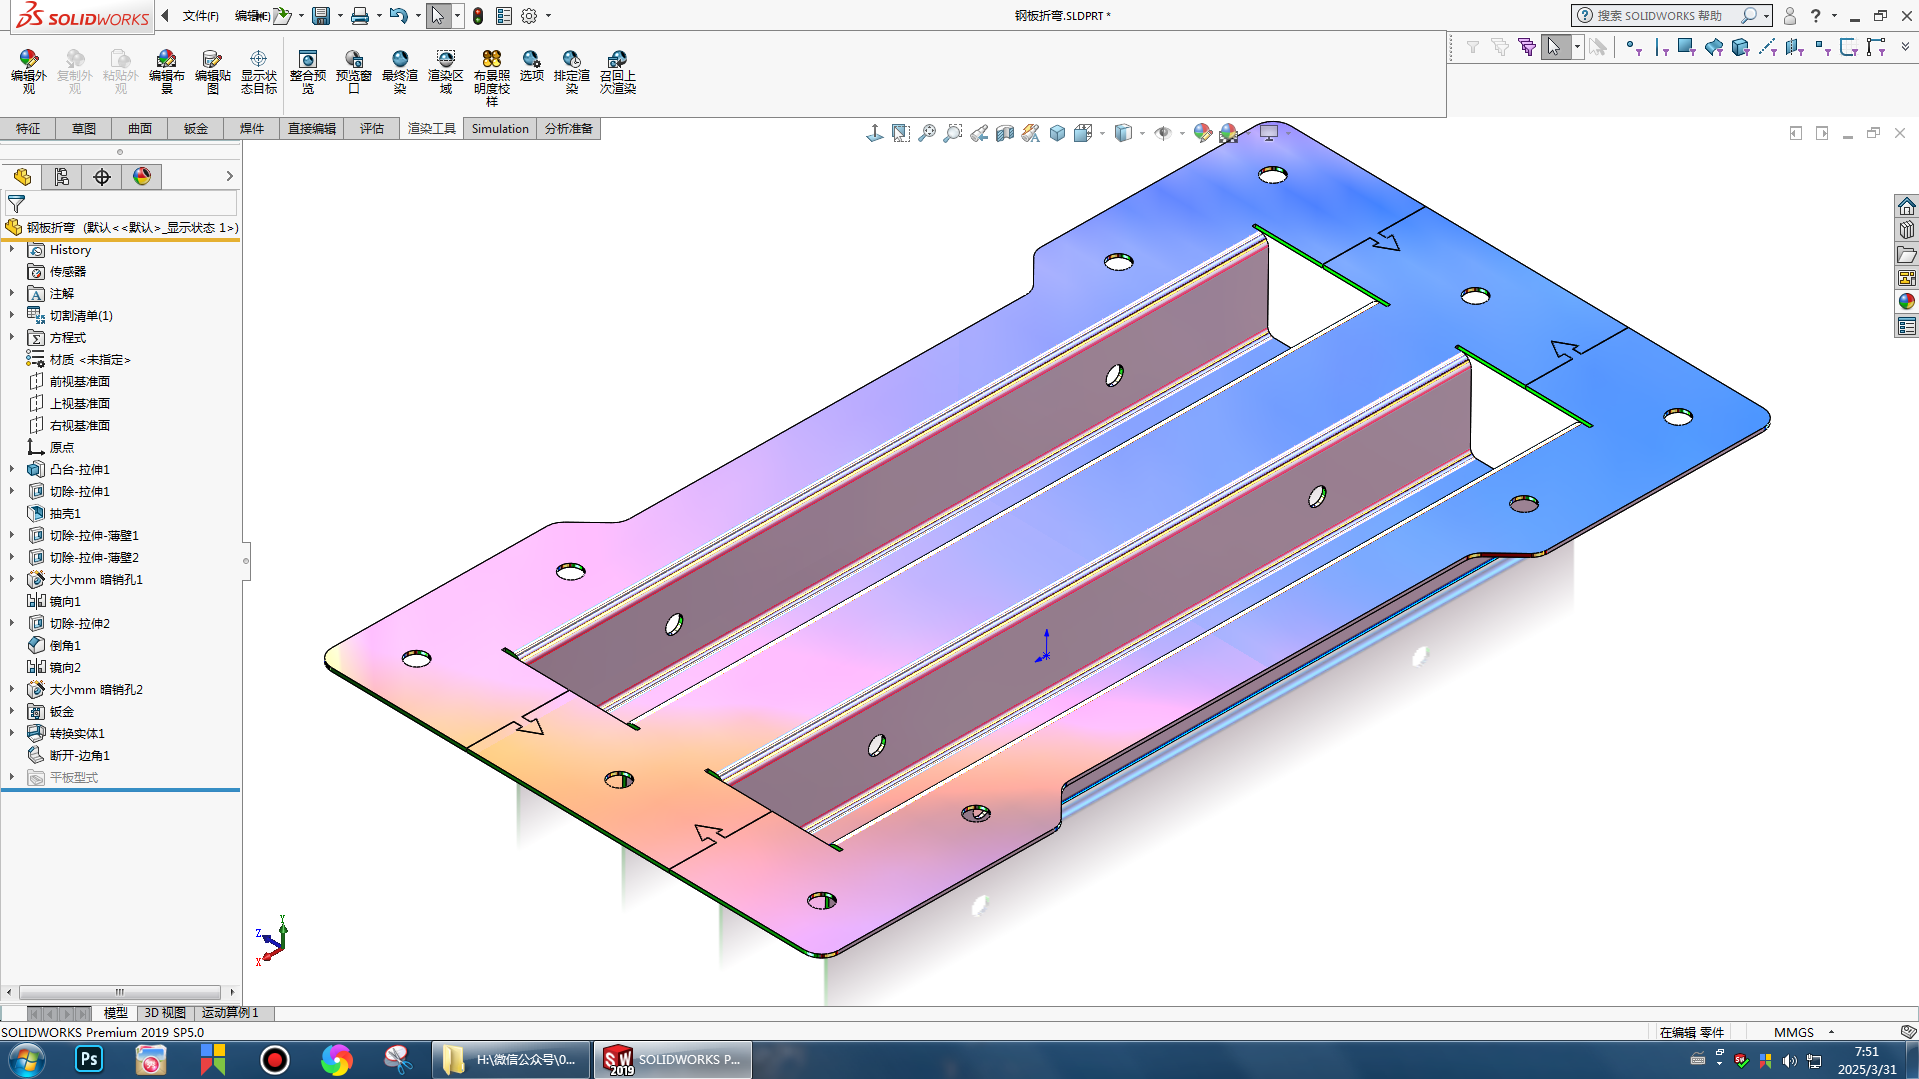
Task: Open the DisplayManager appearance tab icon
Action: (142, 177)
